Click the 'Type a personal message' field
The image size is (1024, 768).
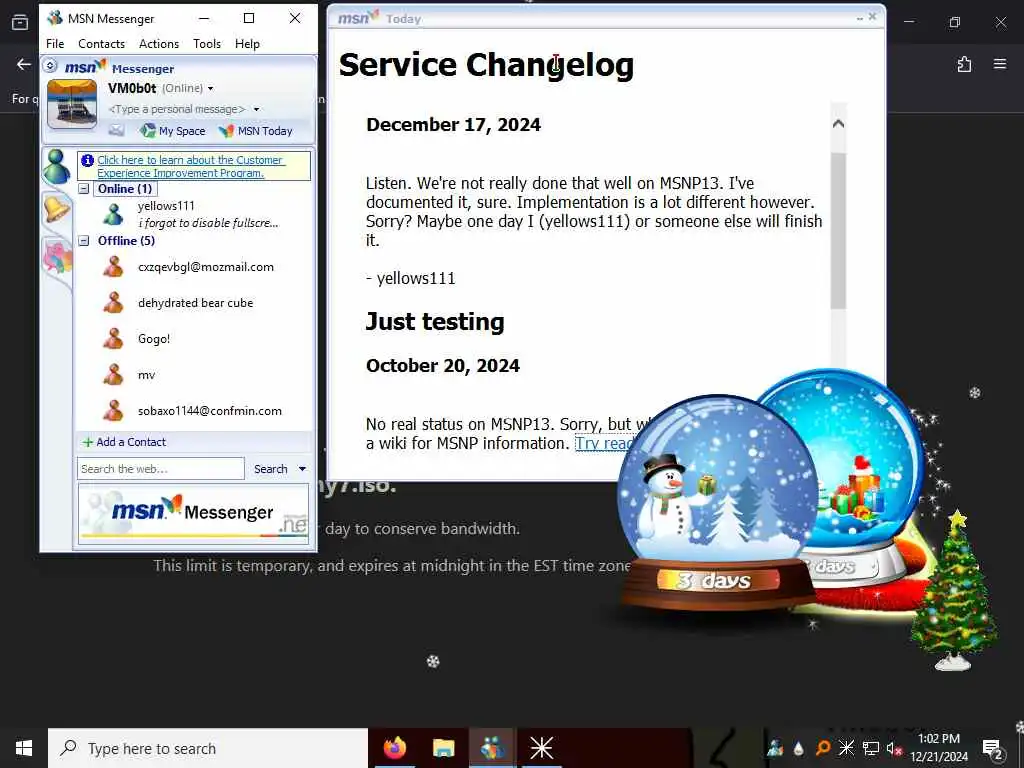point(176,109)
